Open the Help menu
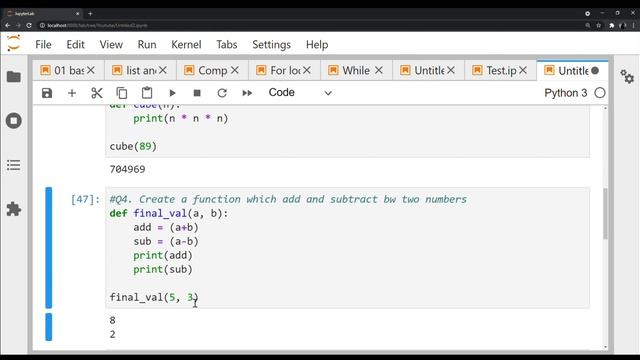Image resolution: width=640 pixels, height=360 pixels. click(317, 44)
